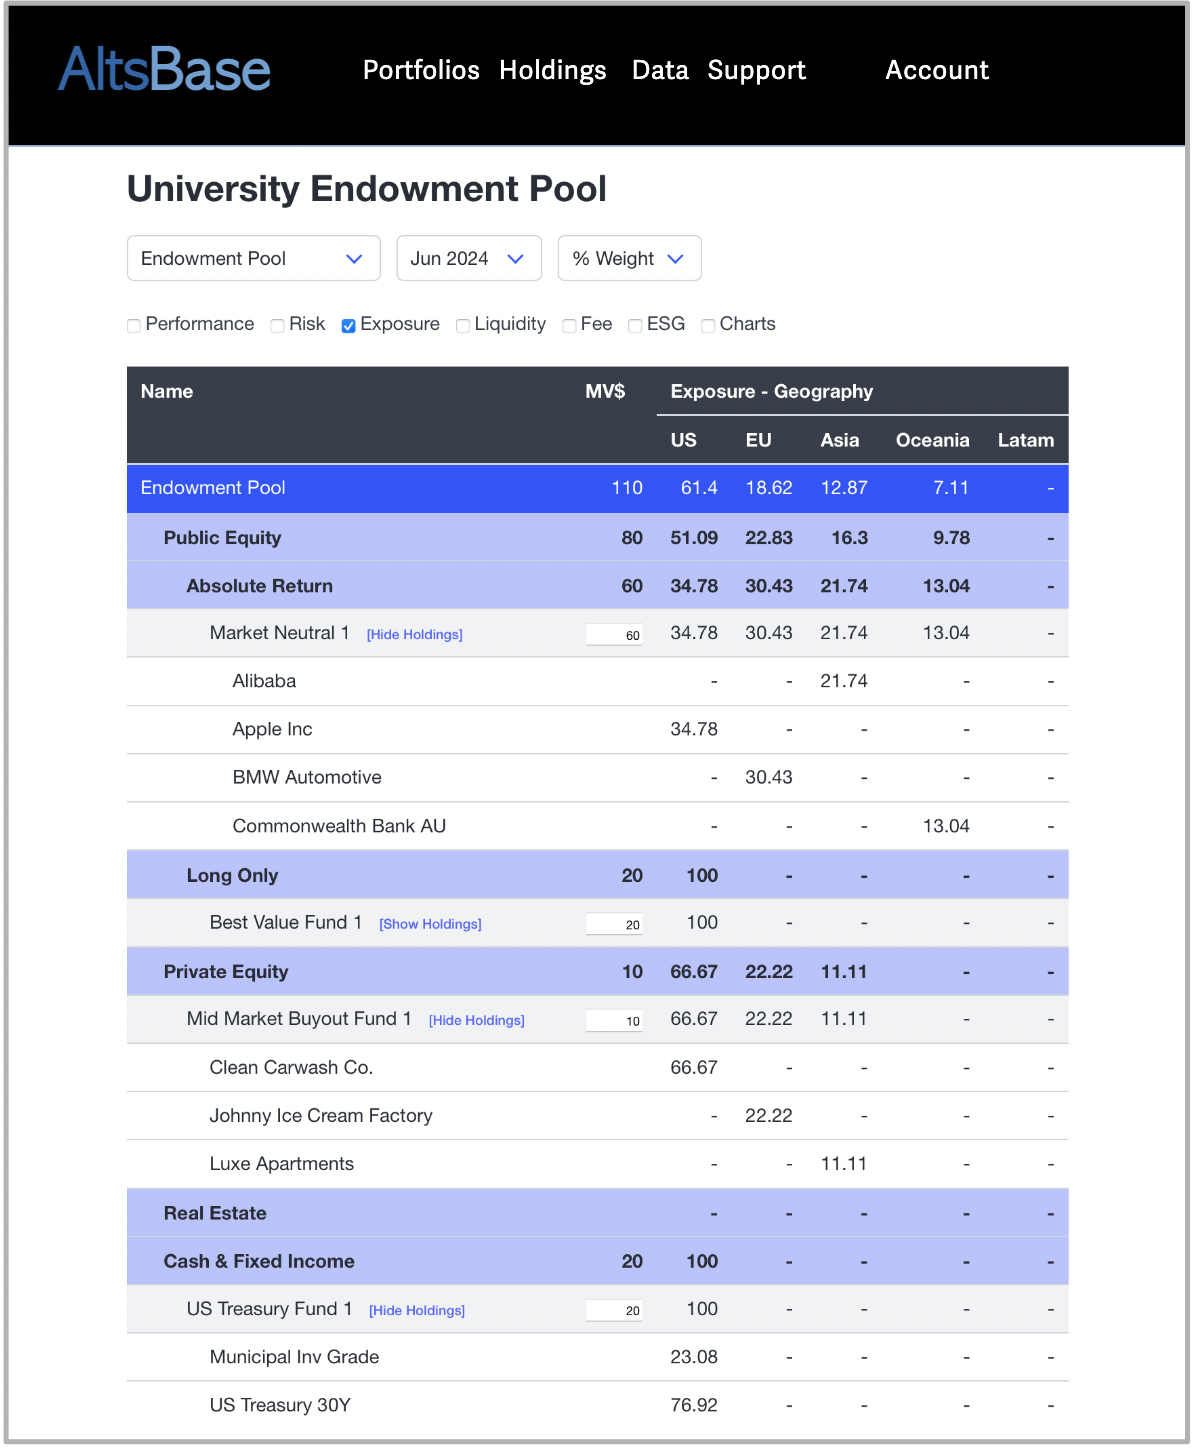
Task: Enable the Liquidity checkbox
Action: click(x=463, y=326)
